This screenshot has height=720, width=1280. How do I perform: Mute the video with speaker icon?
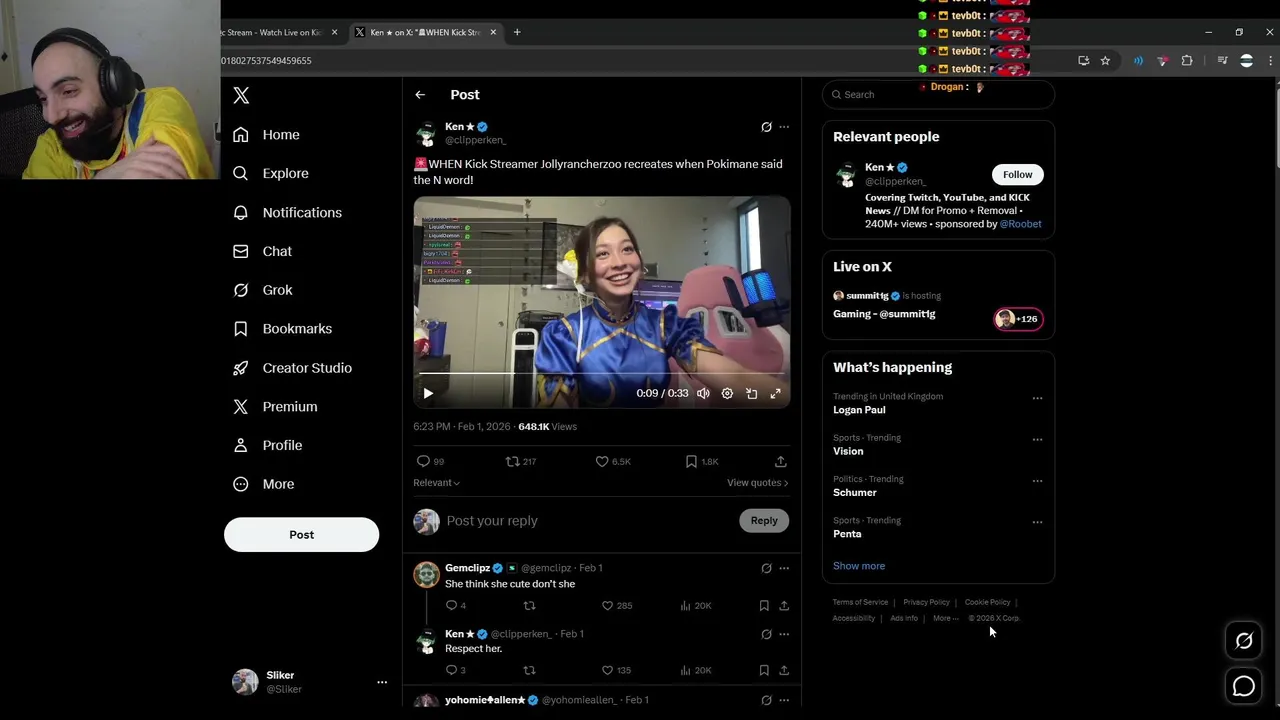click(703, 393)
